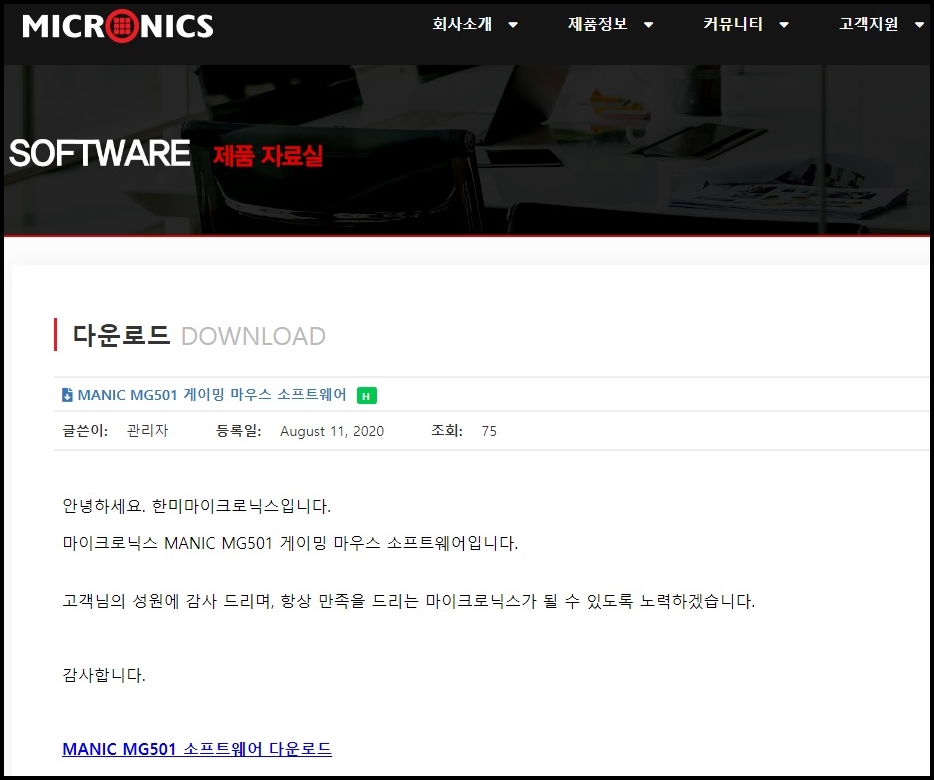Click the greeting line 안녕하세요. 한미마이크로닉스입니다.
Screen dimensions: 934x780
tap(197, 506)
